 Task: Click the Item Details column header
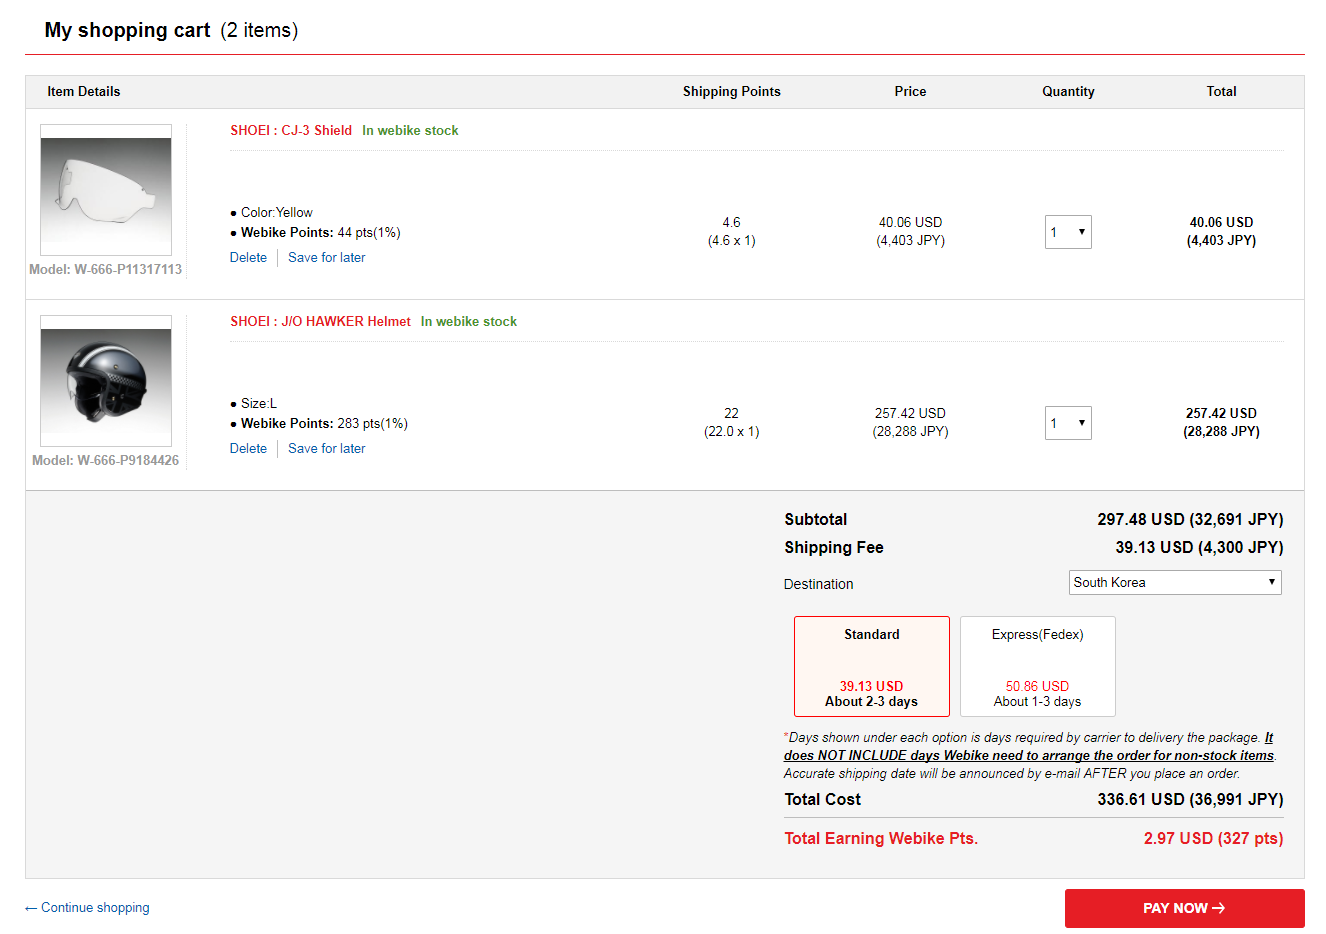point(83,91)
